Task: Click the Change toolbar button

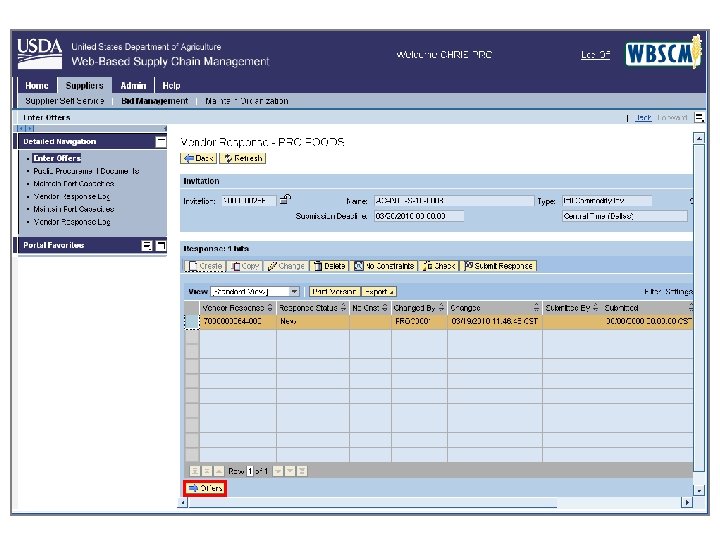Action: coord(286,266)
